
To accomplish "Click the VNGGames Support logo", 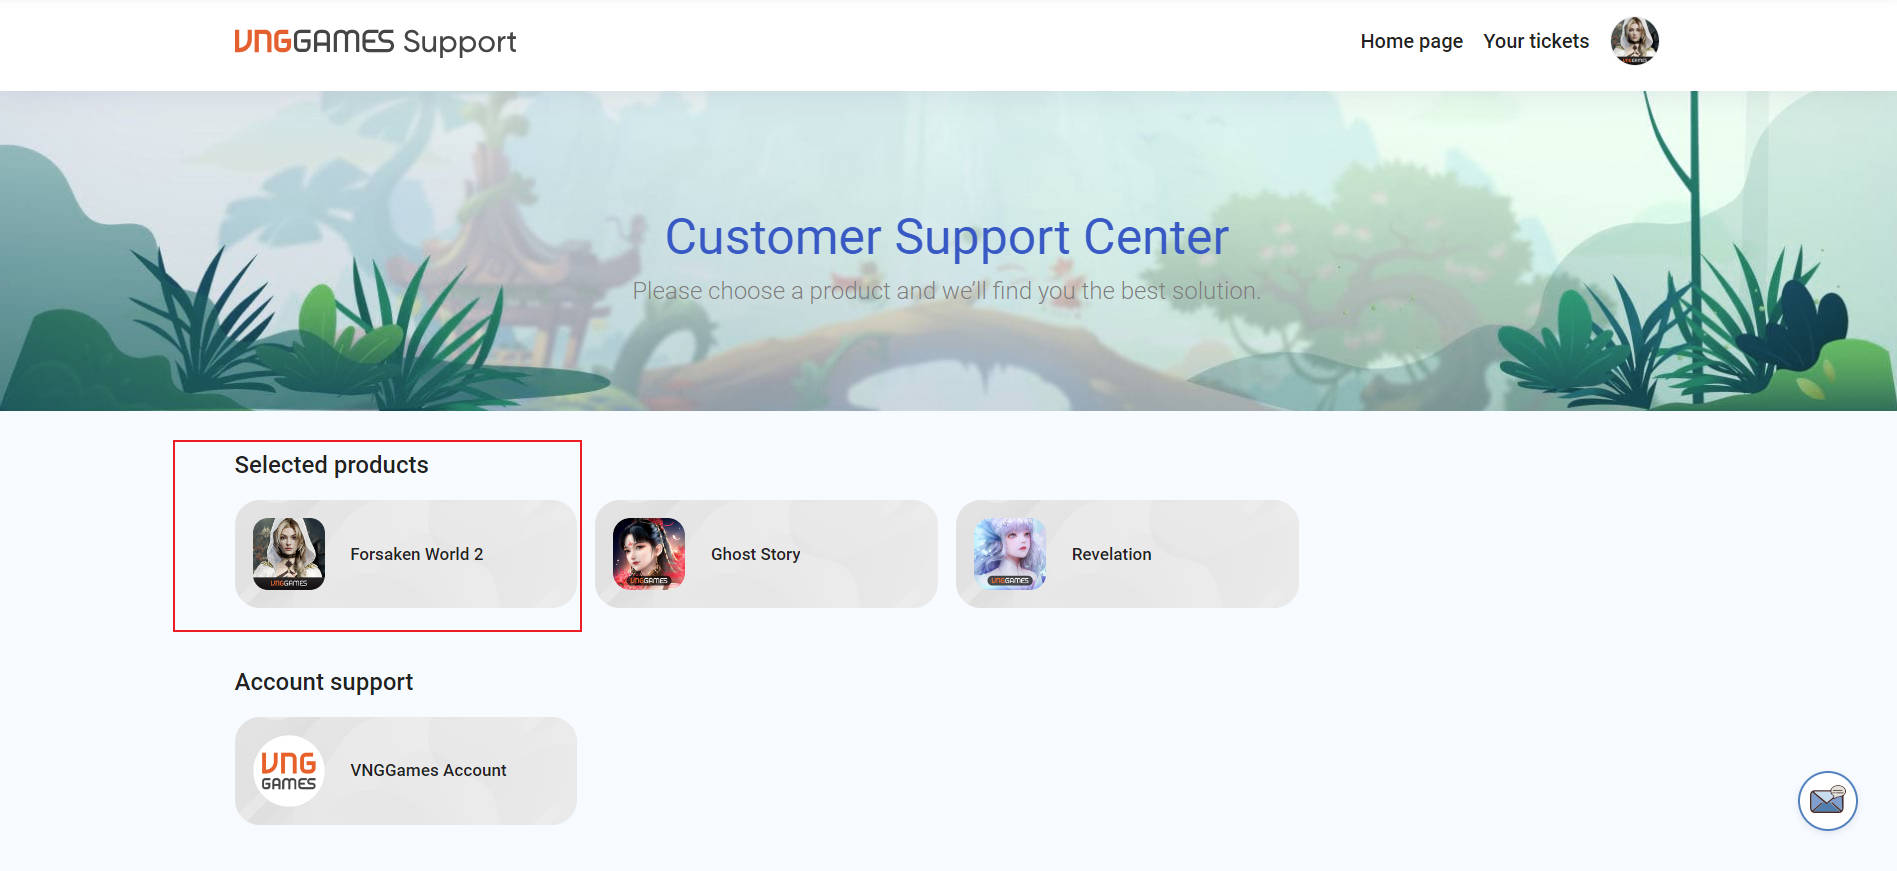I will pyautogui.click(x=375, y=42).
